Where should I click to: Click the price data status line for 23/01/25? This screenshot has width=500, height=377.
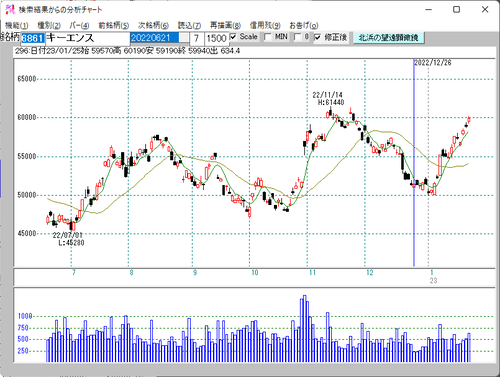click(127, 51)
